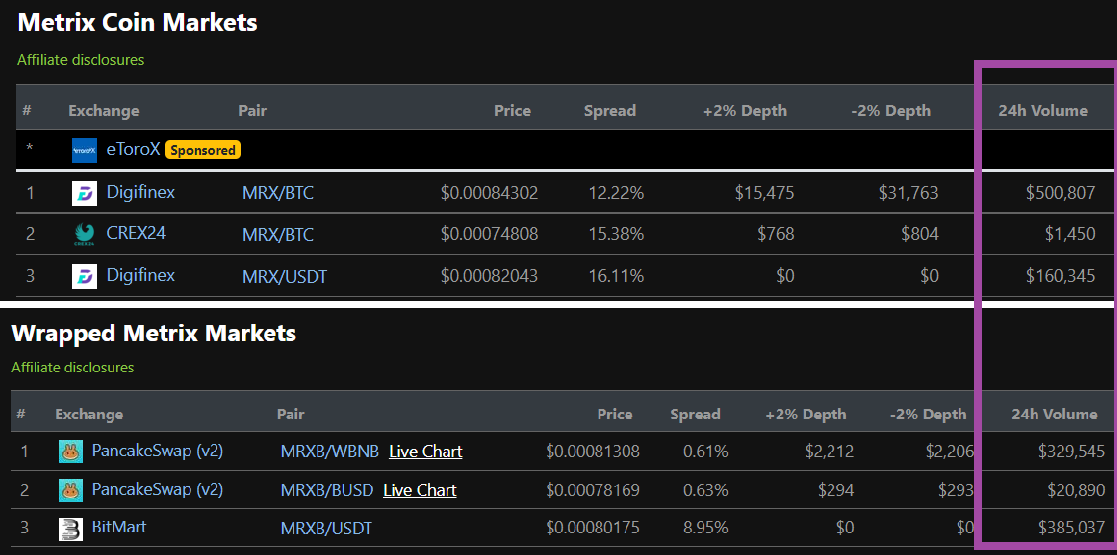Viewport: 1117px width, 555px height.
Task: Click price $0.00074808
Action: (x=489, y=234)
